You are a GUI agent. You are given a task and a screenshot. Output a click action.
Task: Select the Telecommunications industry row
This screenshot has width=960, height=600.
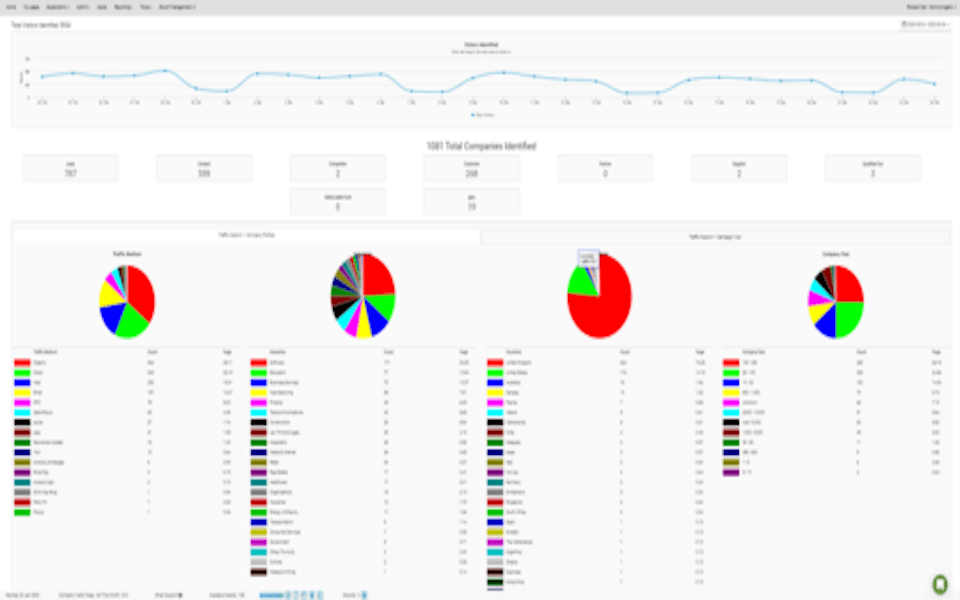coord(363,412)
